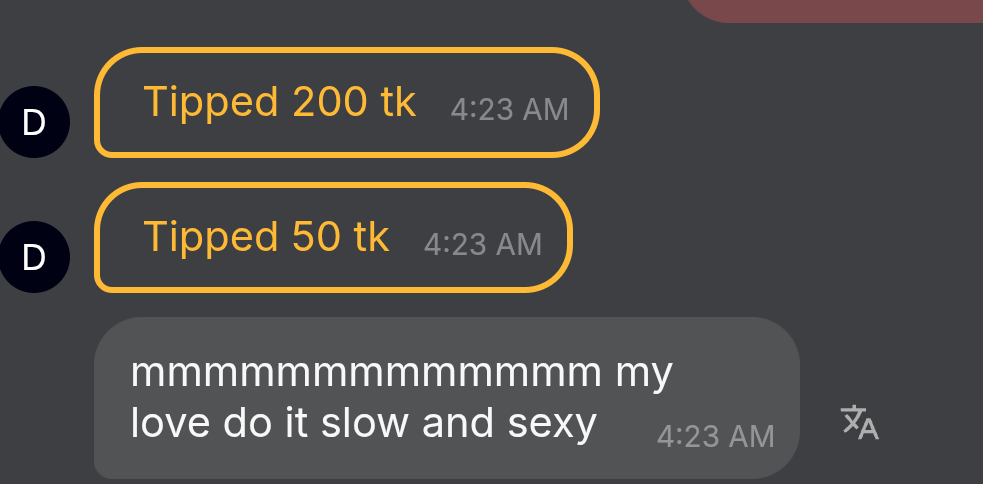
Task: Click the 4:23 AM timestamp on 200 tk tip
Action: tap(509, 110)
